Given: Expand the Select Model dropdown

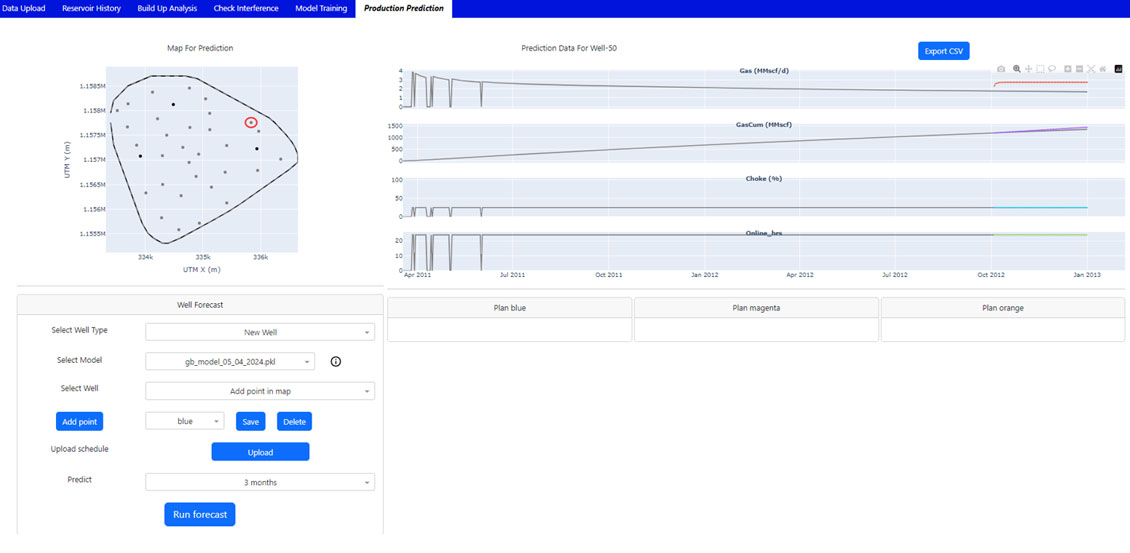Looking at the screenshot, I should click(x=230, y=361).
